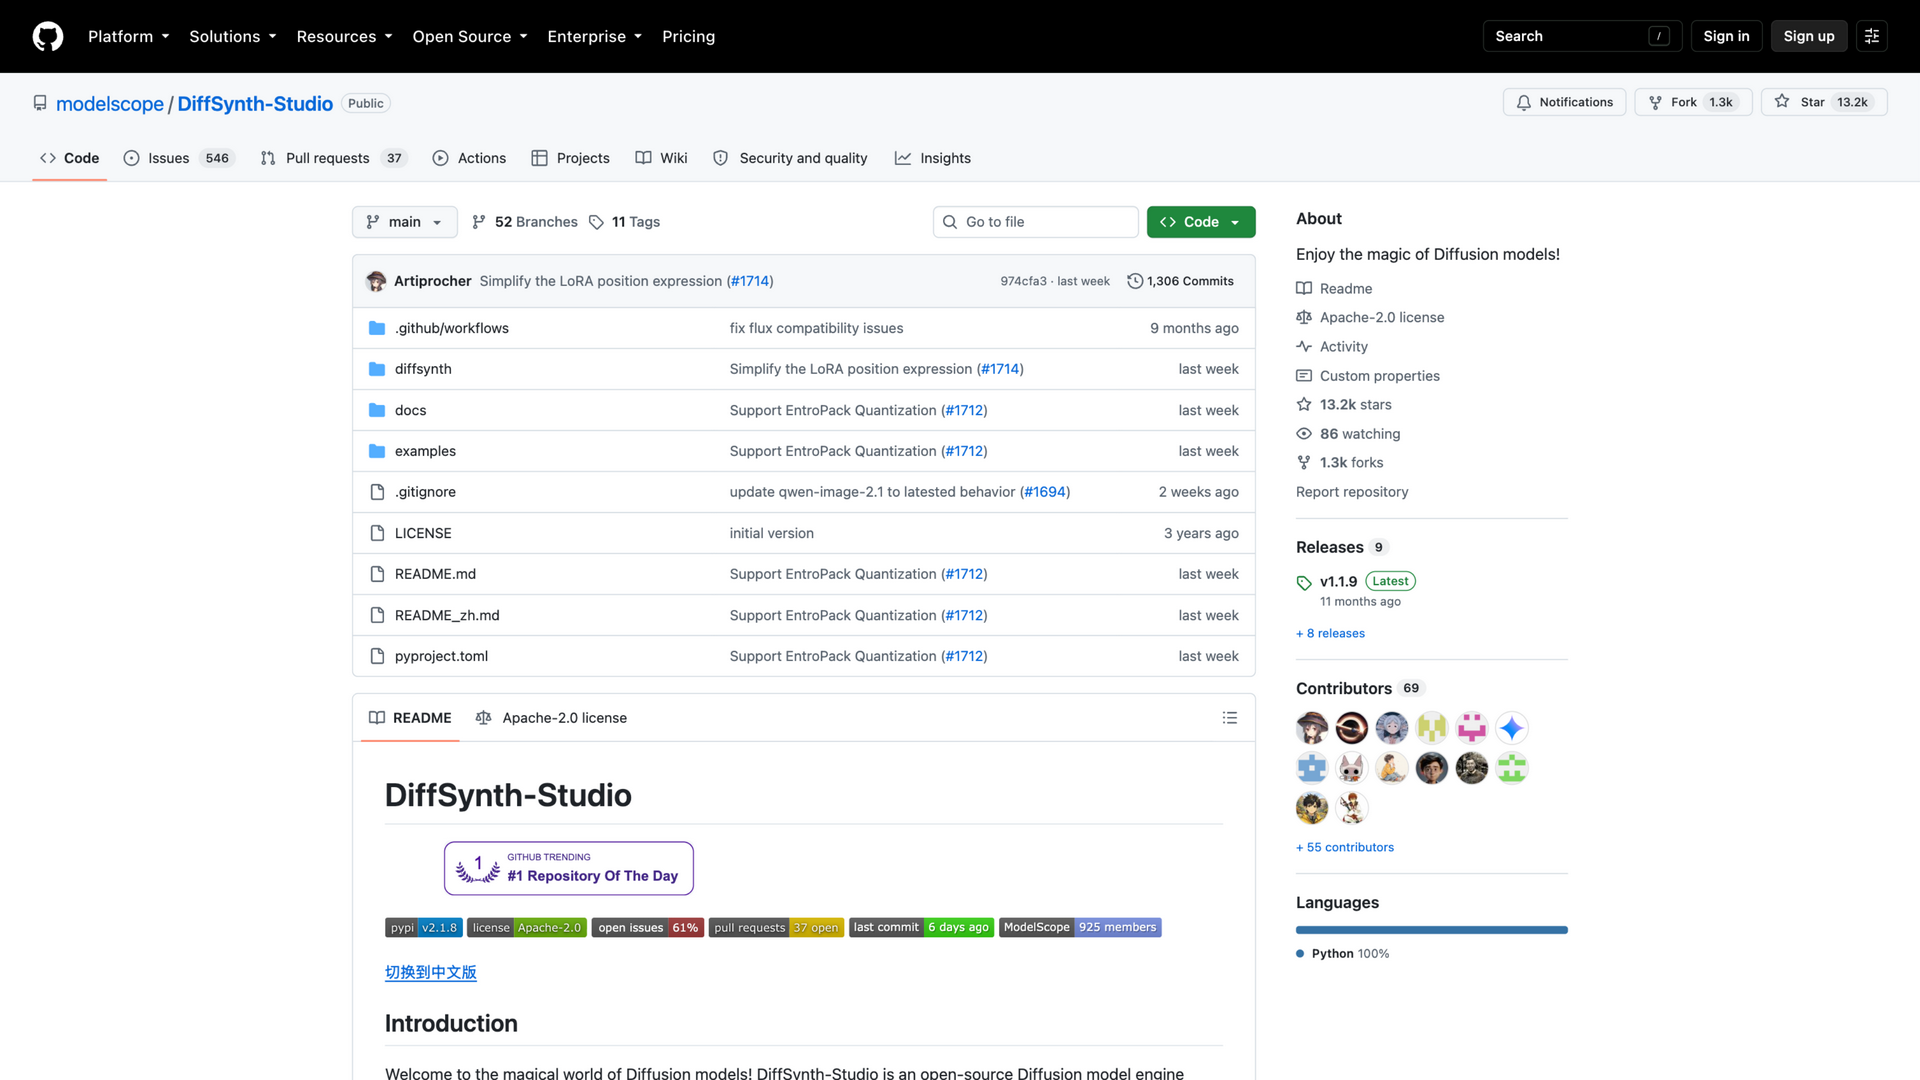This screenshot has height=1080, width=1920.
Task: Open the commit history clock icon
Action: click(1134, 281)
